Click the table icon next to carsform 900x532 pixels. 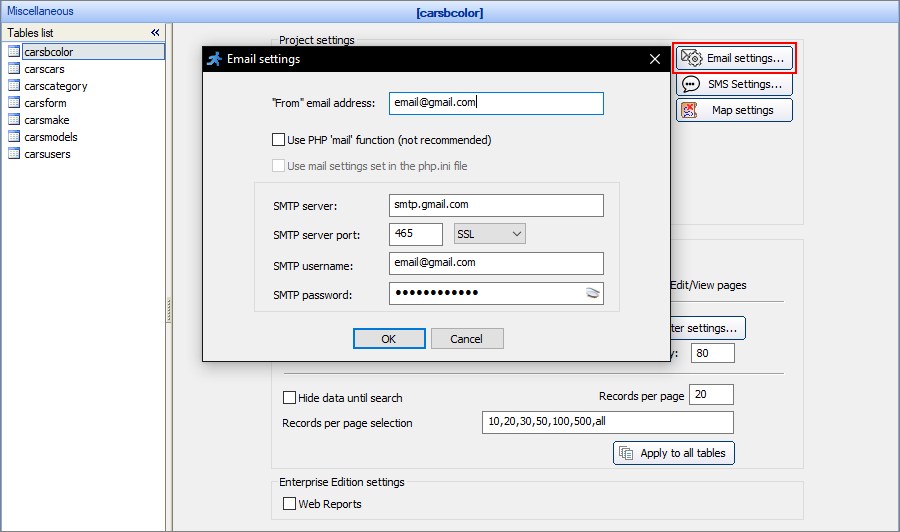14,103
